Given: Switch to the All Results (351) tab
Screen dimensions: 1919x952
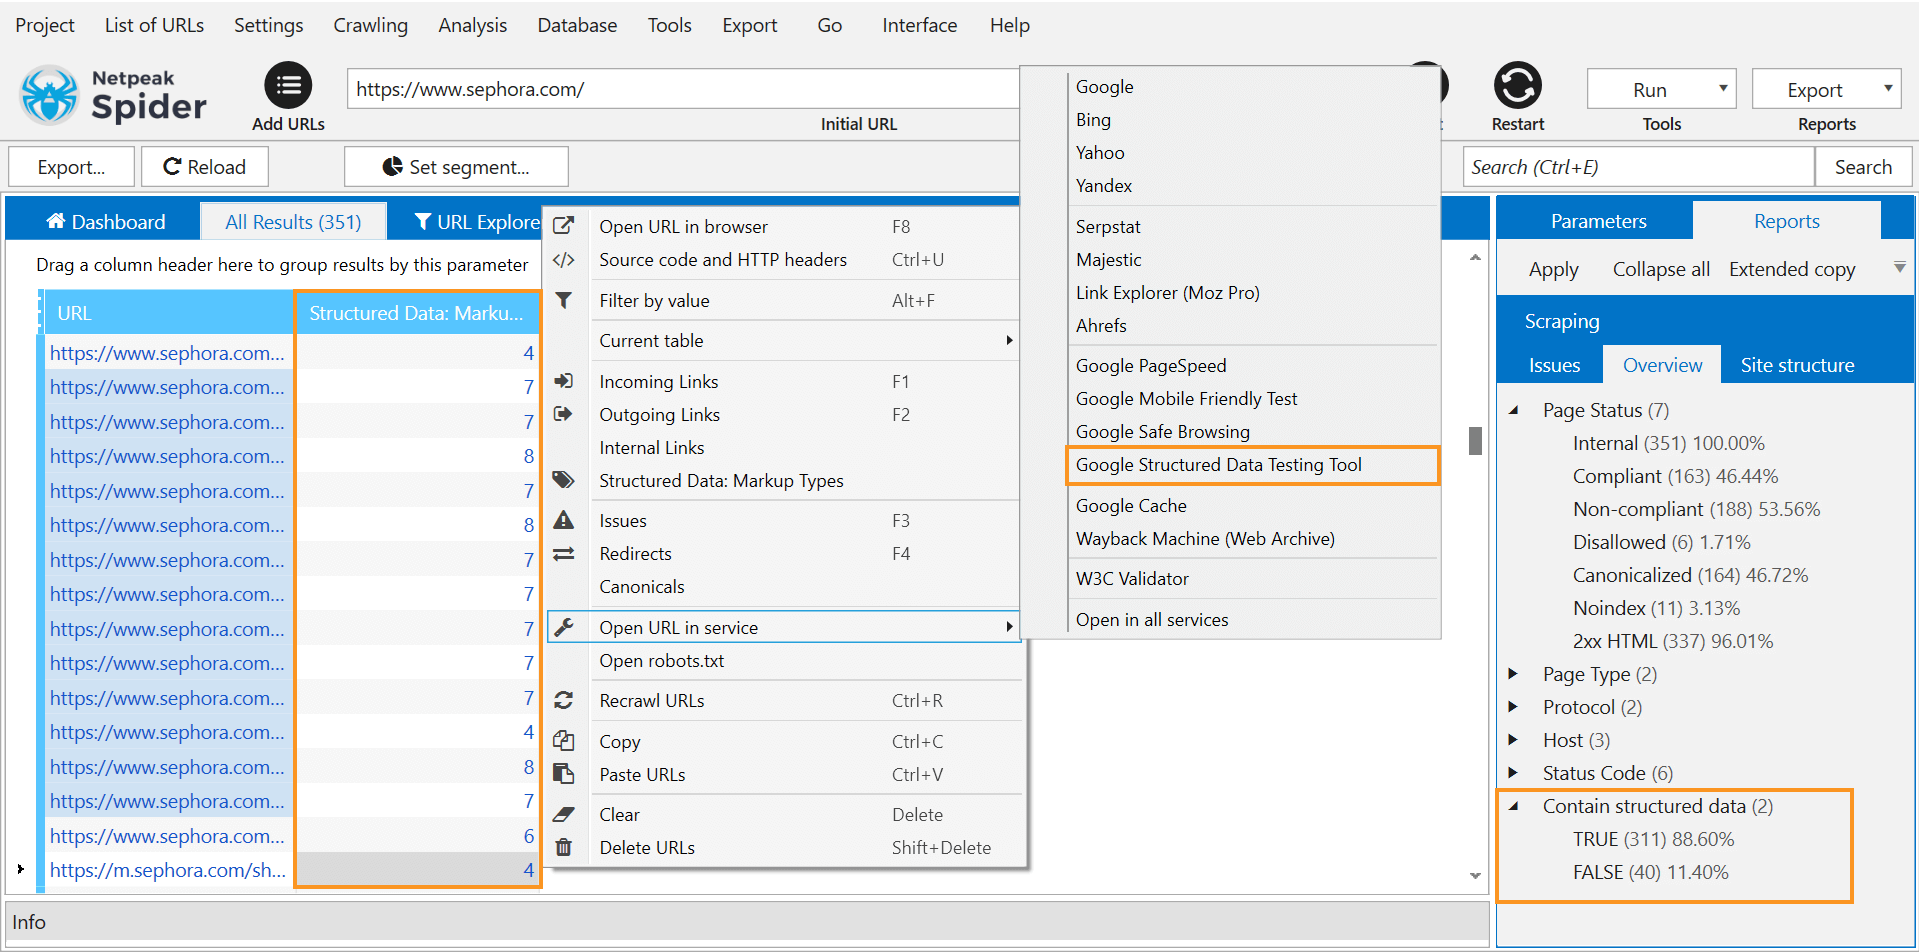Looking at the screenshot, I should click(x=293, y=222).
